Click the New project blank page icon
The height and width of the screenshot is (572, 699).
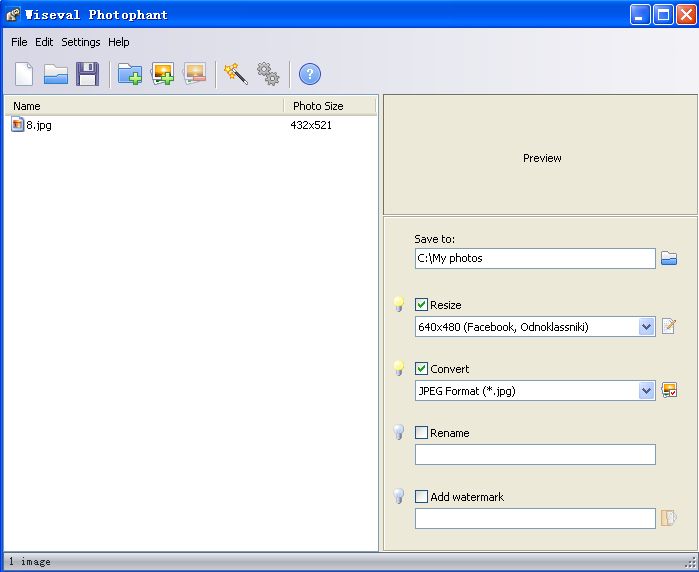(24, 74)
